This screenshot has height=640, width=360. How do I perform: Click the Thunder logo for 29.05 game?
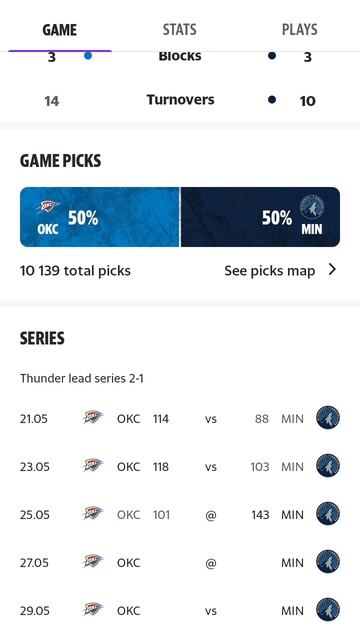(x=93, y=609)
